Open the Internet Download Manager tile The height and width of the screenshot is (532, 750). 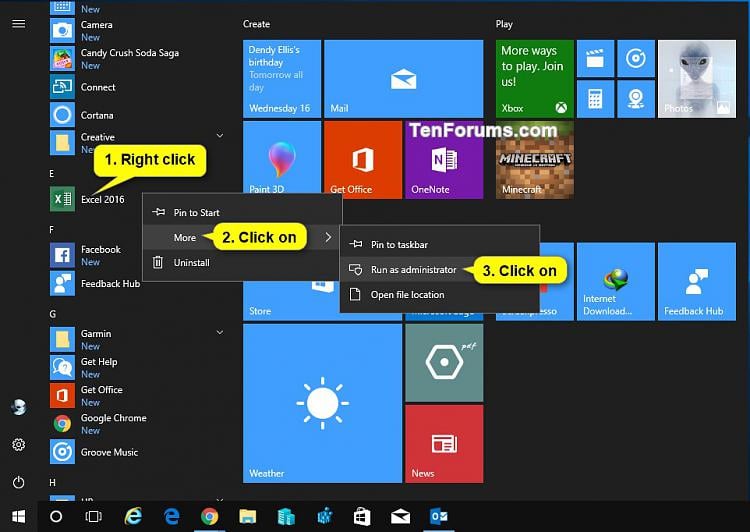click(x=616, y=281)
